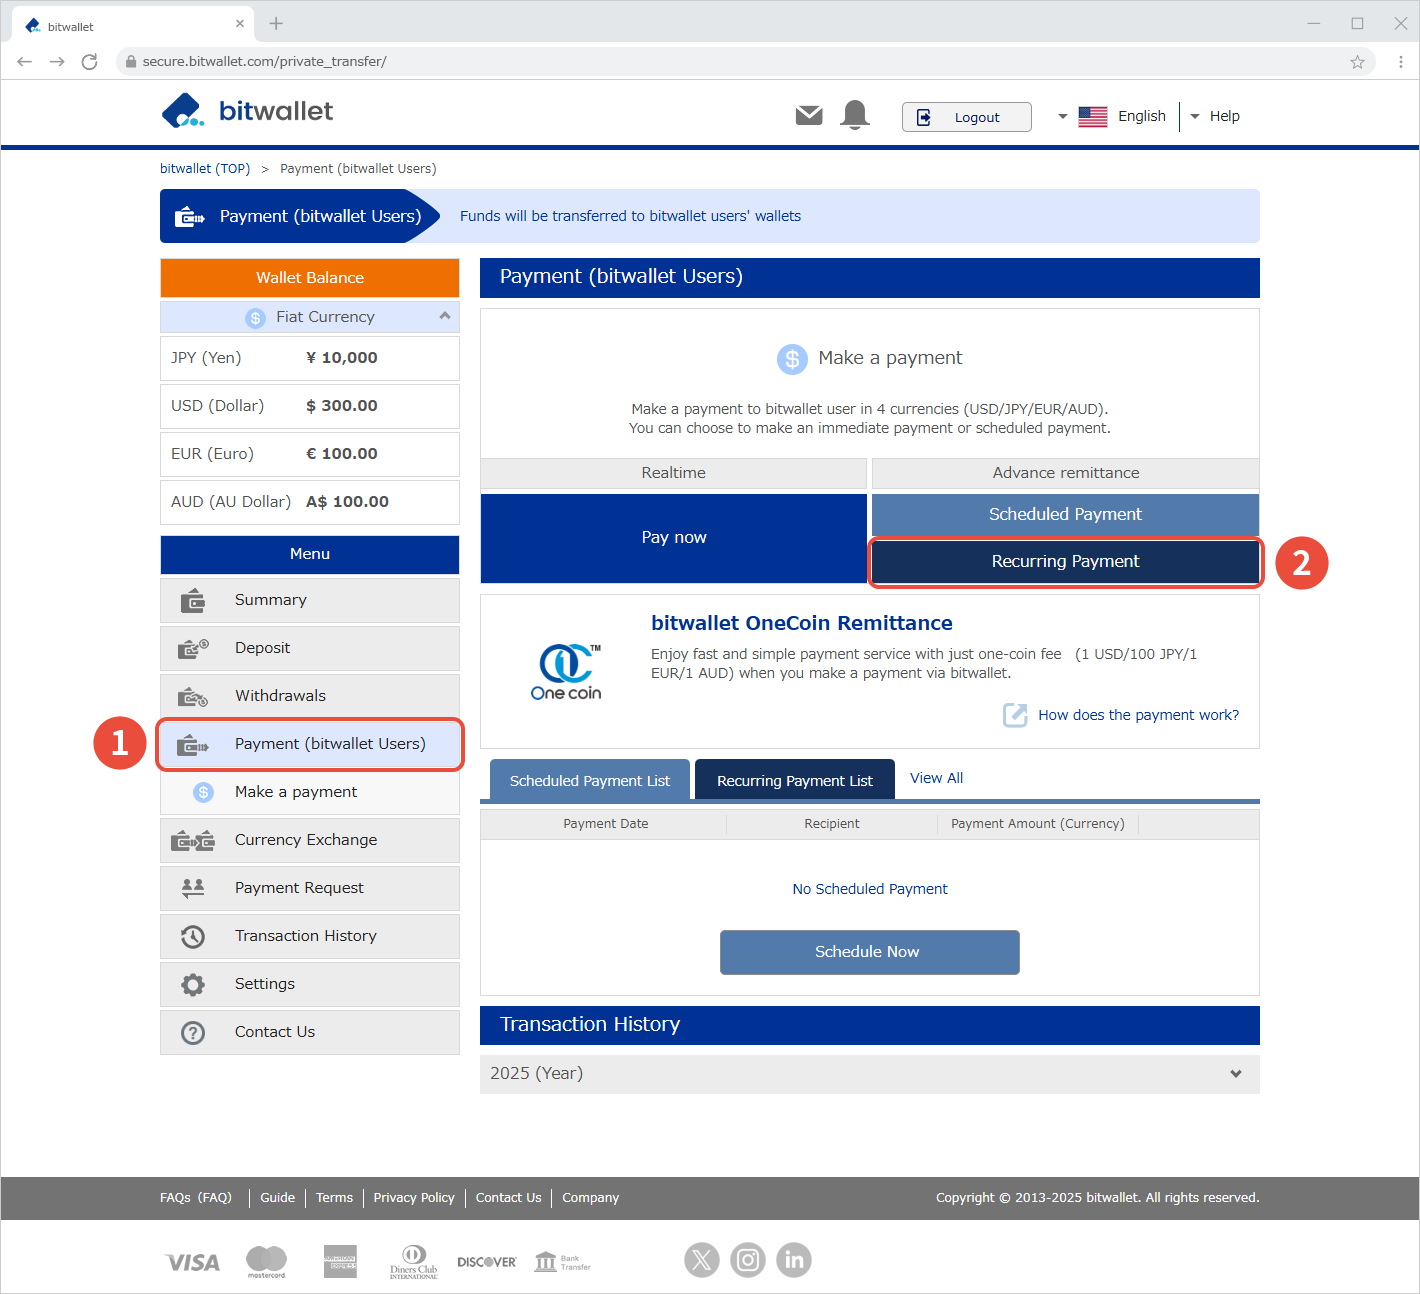Click the Scheduled Payment button

point(1065,514)
